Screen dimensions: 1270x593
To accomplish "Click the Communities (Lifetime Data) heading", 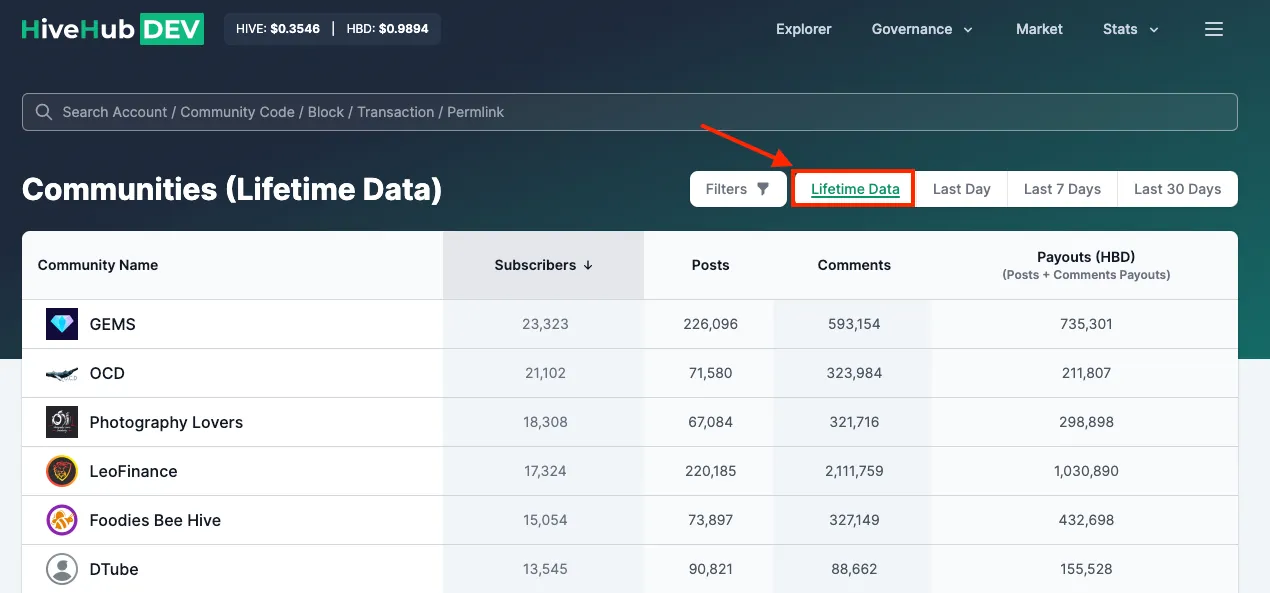I will 232,189.
